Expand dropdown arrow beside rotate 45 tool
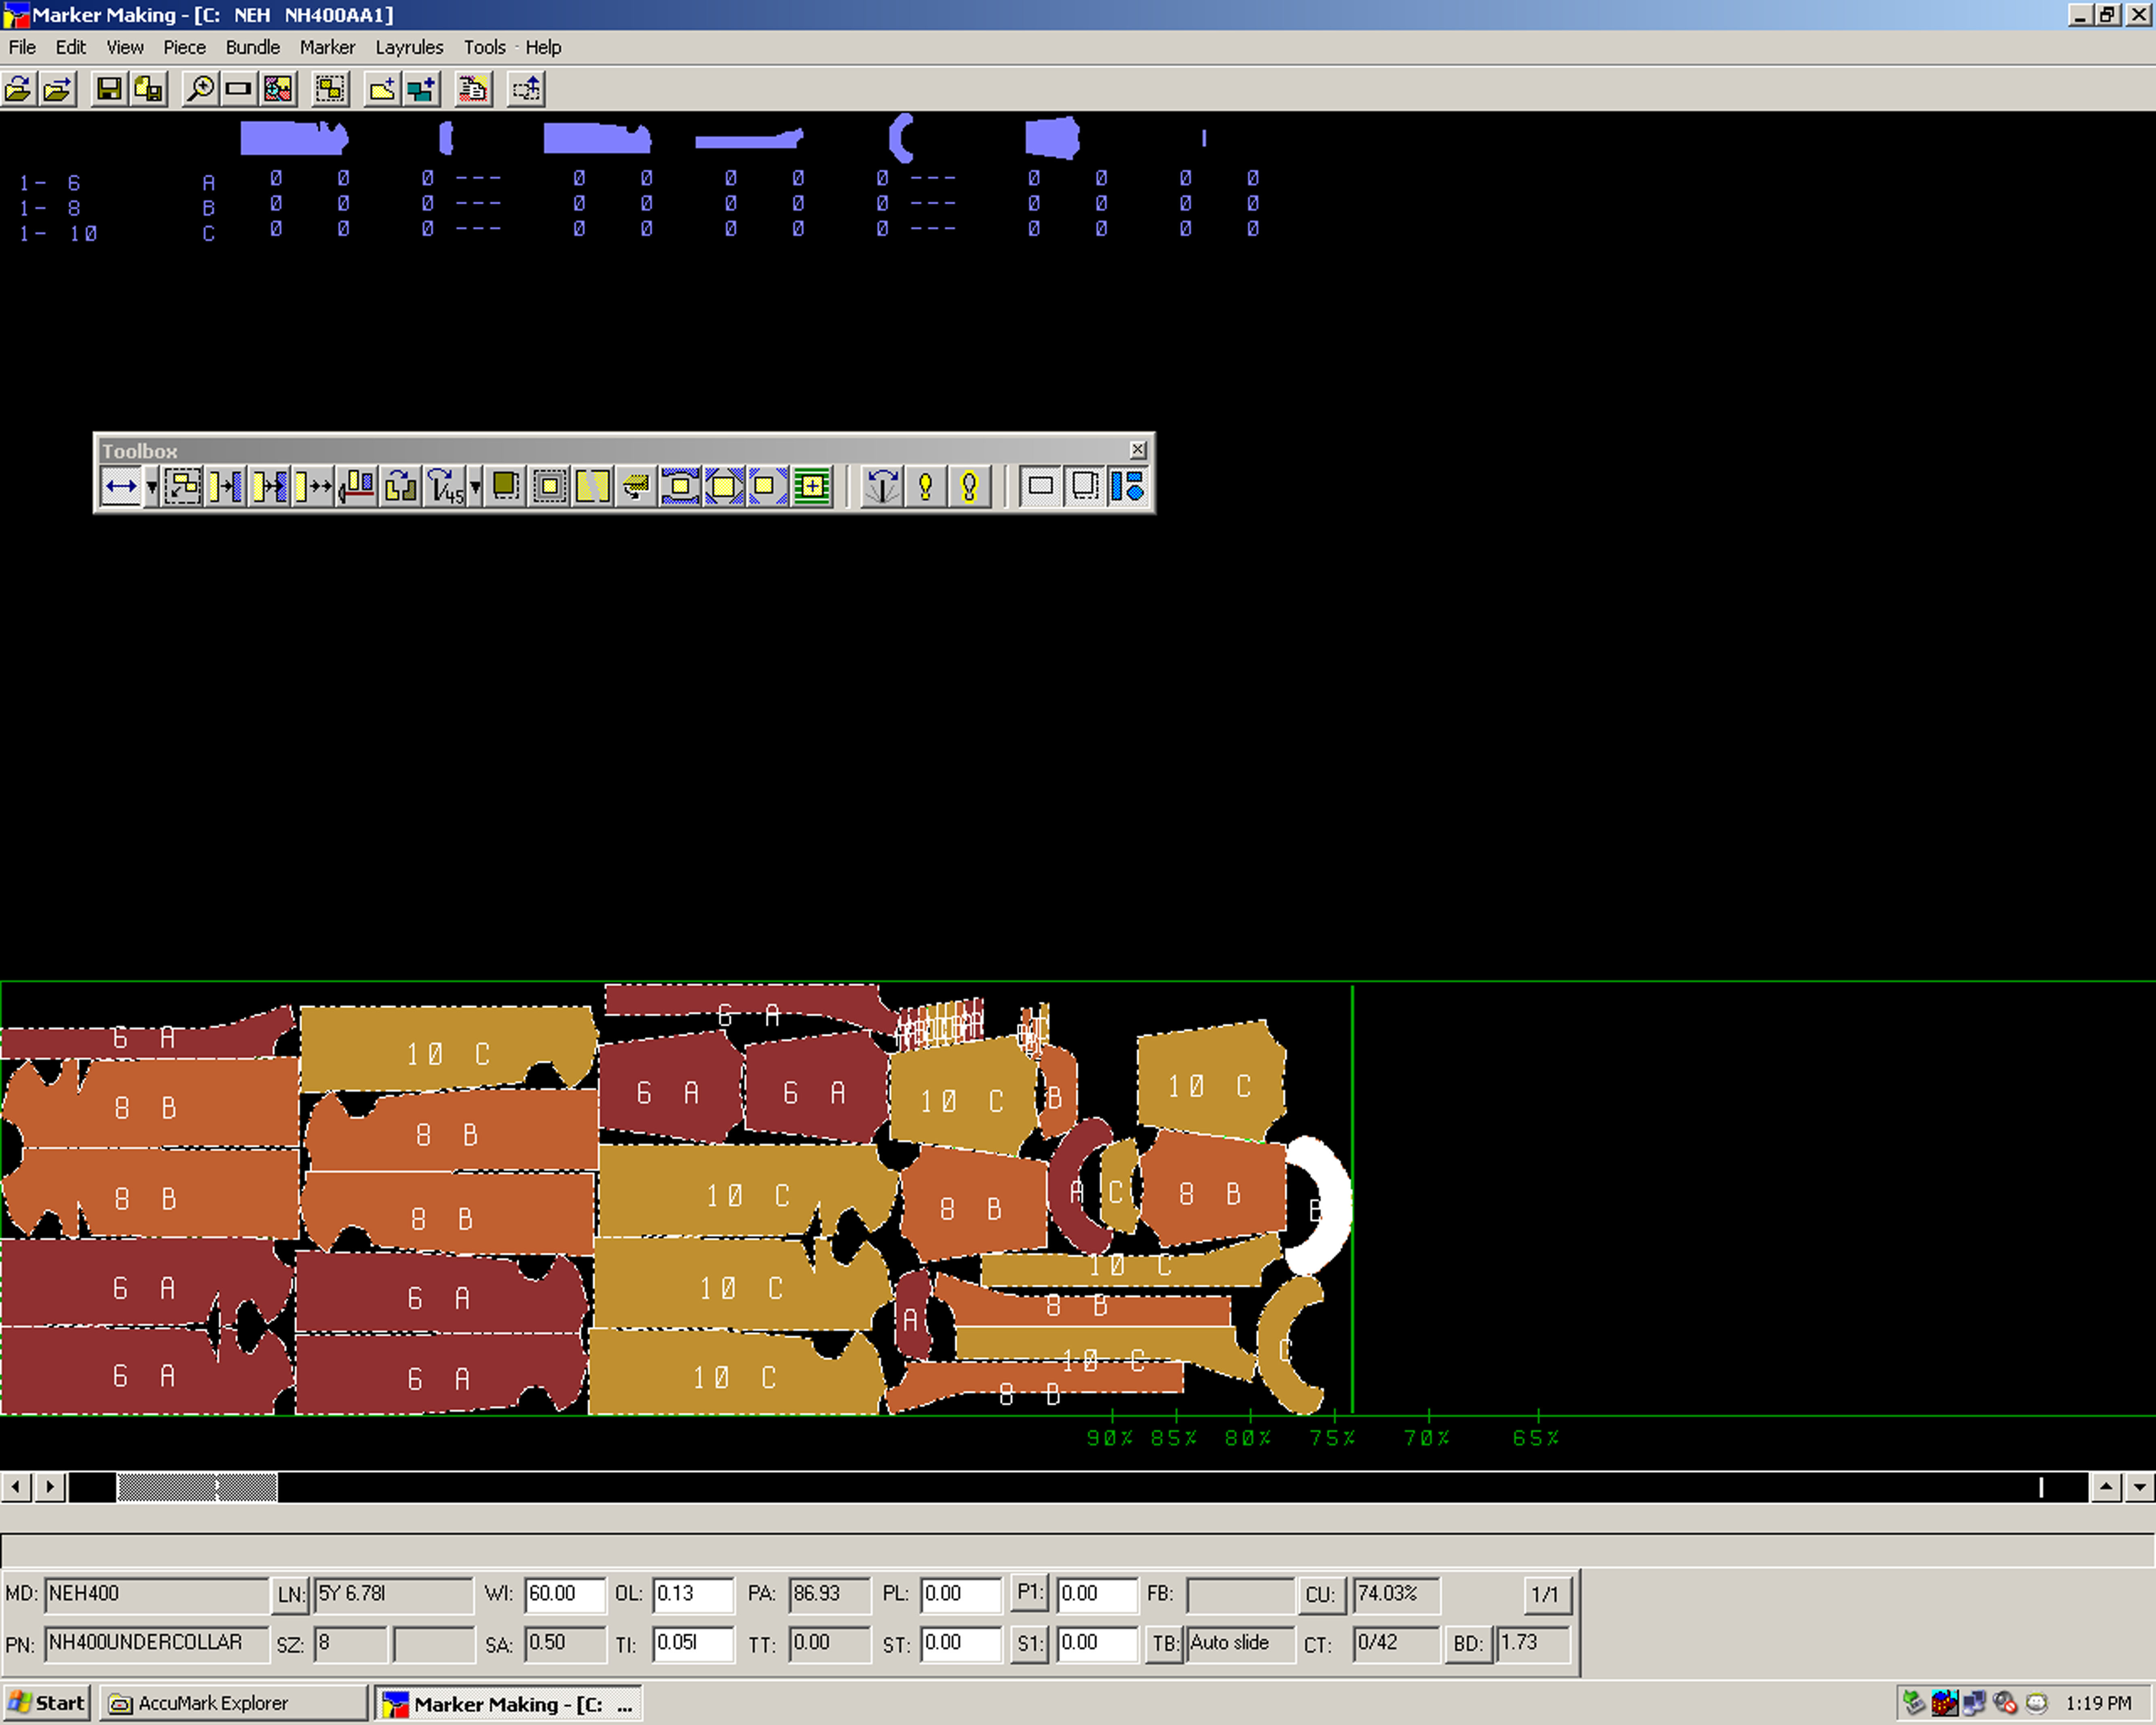This screenshot has height=1725, width=2156. click(x=475, y=487)
